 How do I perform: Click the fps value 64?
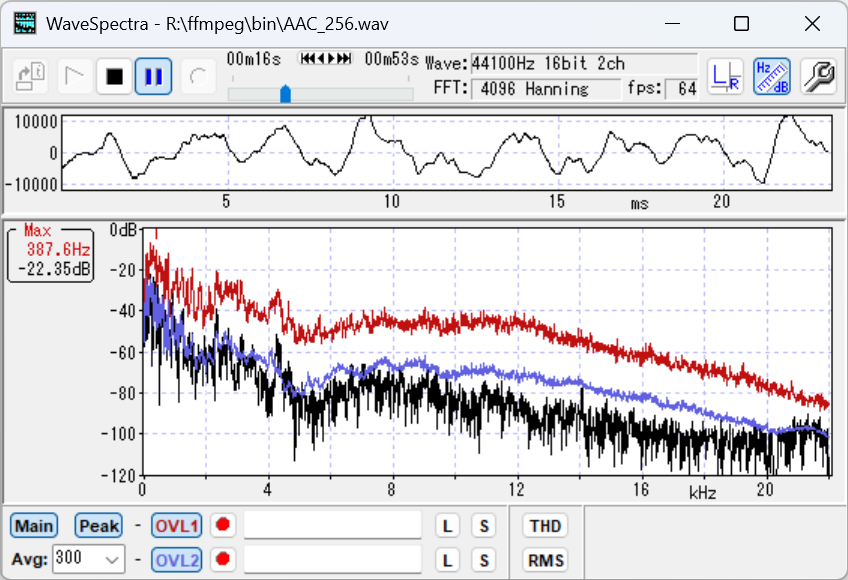click(681, 89)
